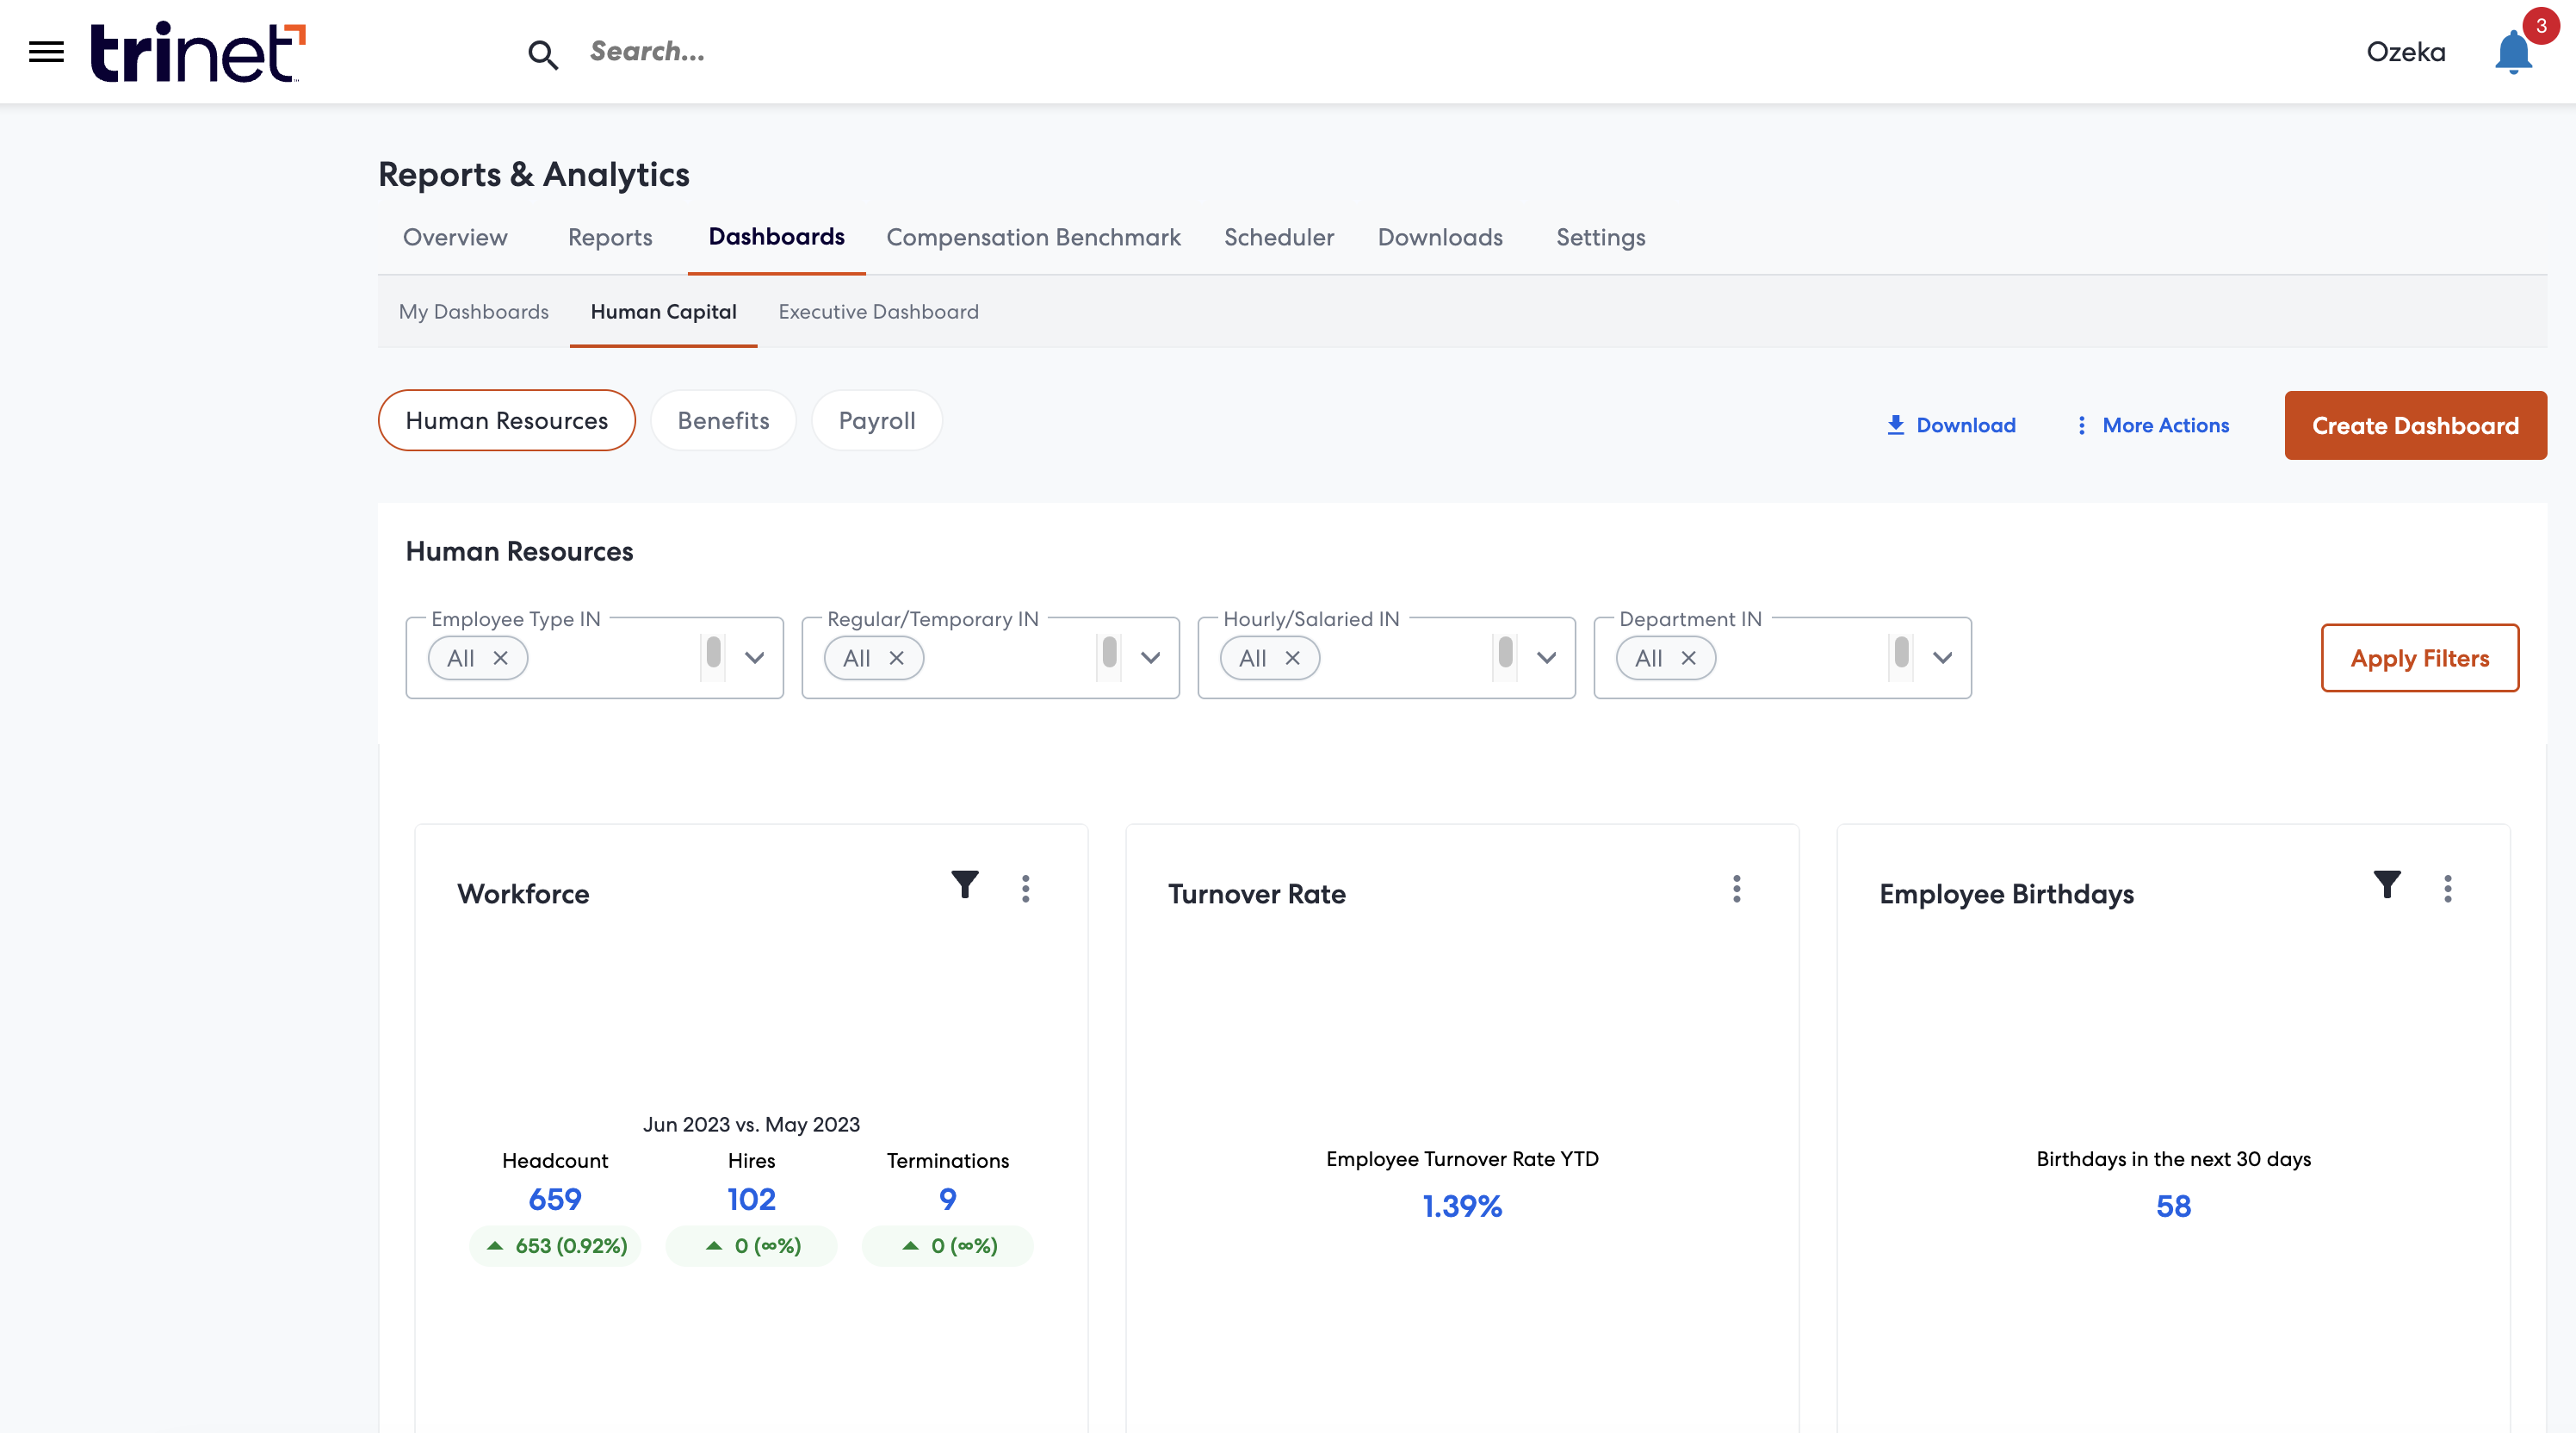Click birthdays count 58

click(2173, 1207)
